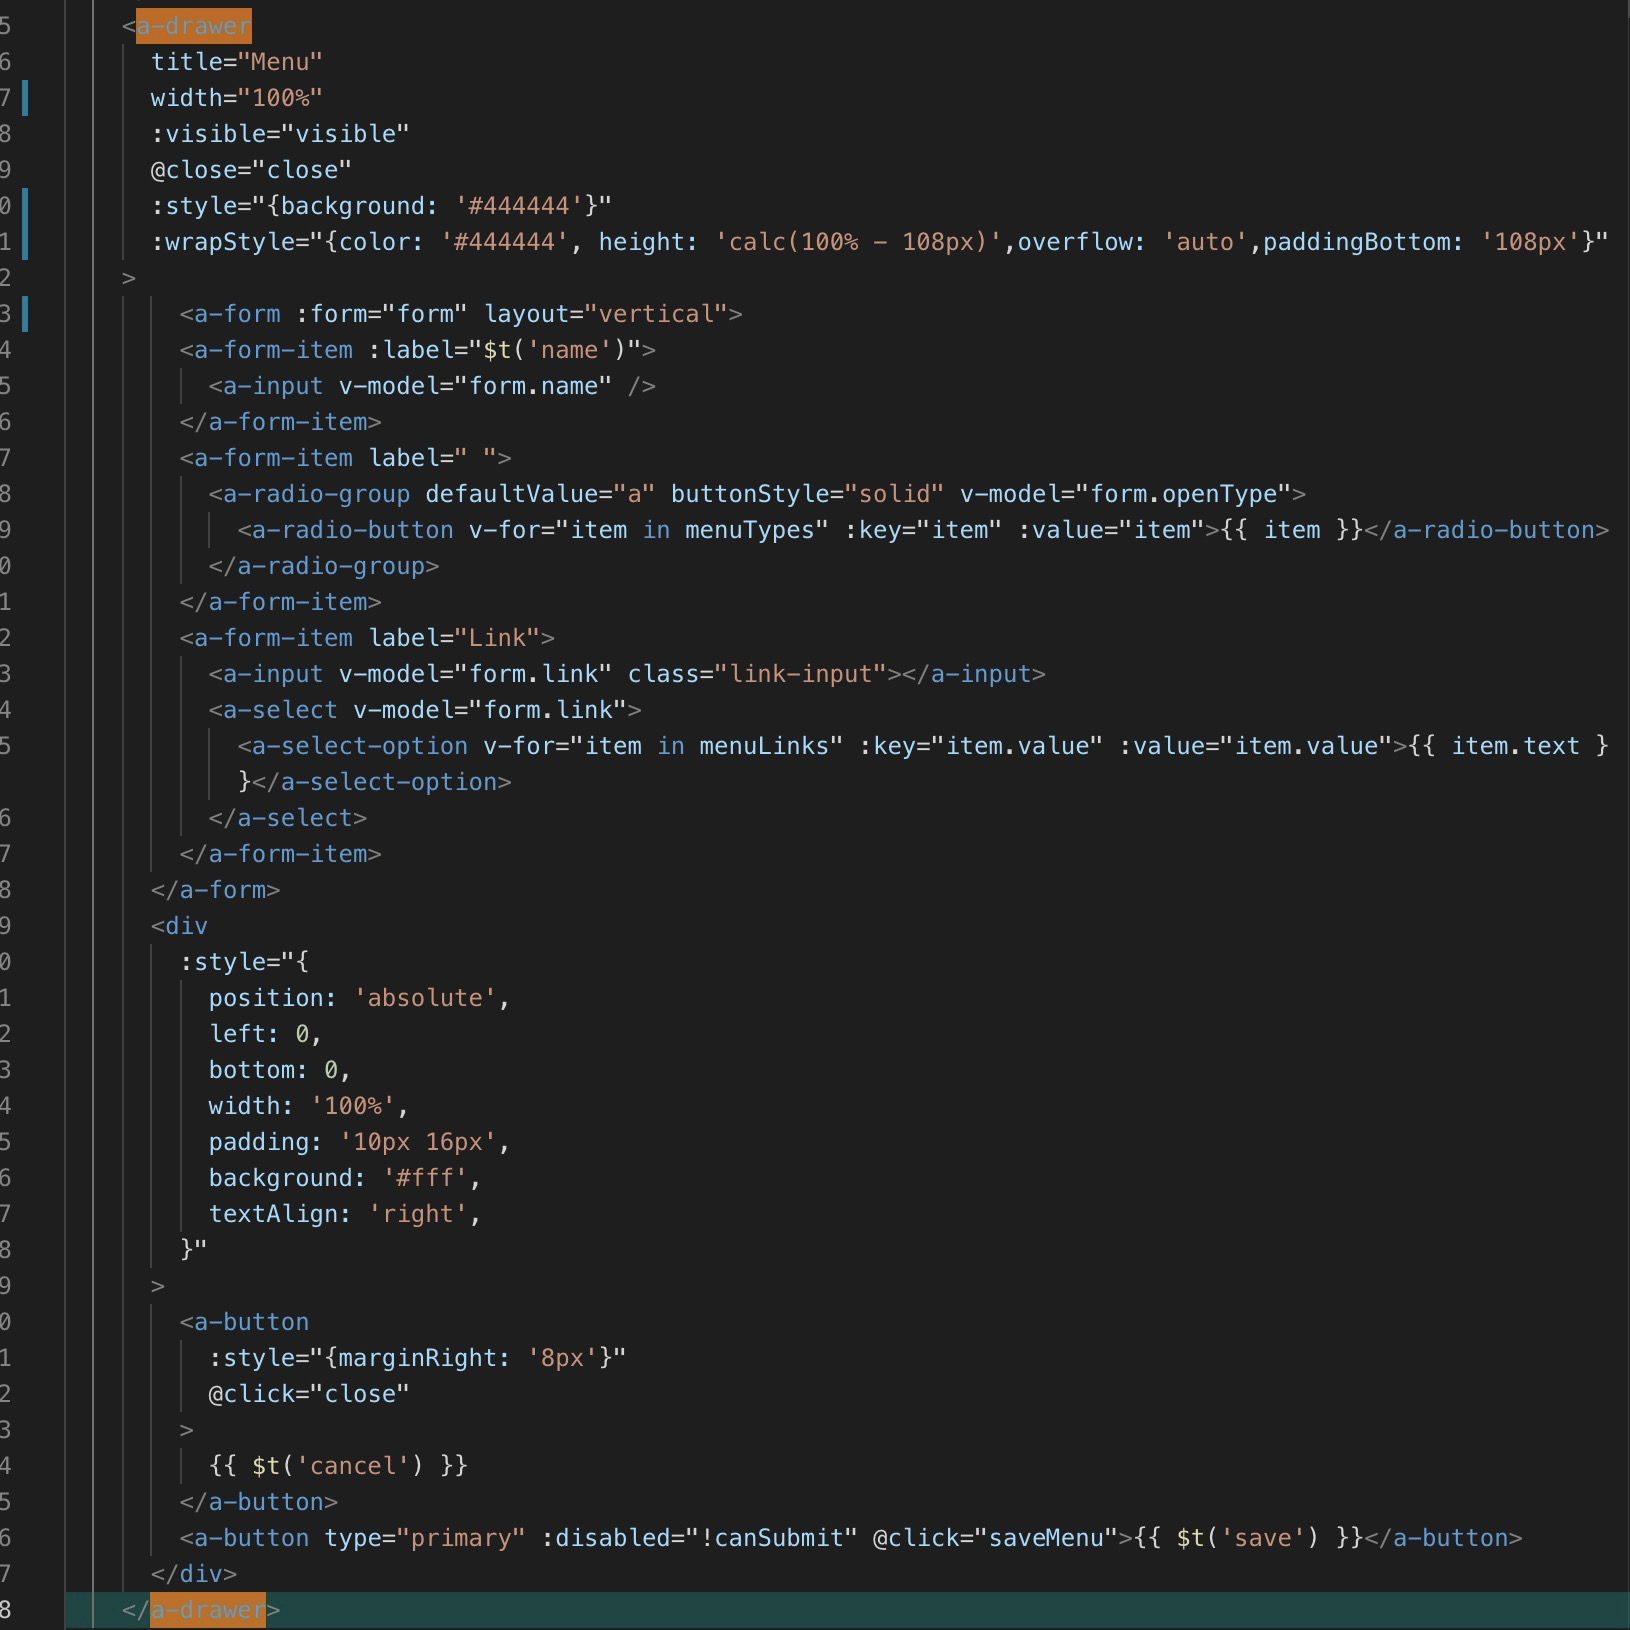Click v-model="form.openType" binding
Image resolution: width=1630 pixels, height=1630 pixels.
(x=1126, y=494)
